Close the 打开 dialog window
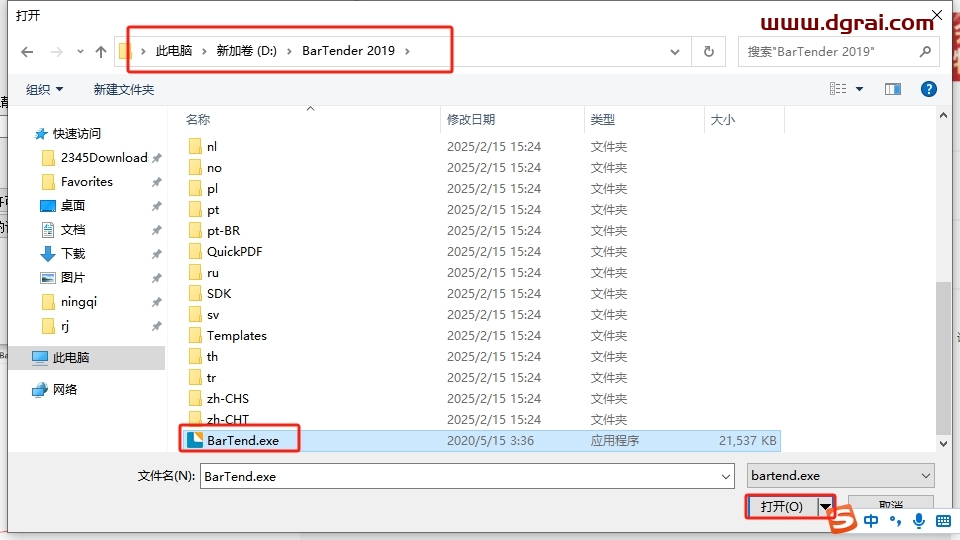 [x=937, y=15]
